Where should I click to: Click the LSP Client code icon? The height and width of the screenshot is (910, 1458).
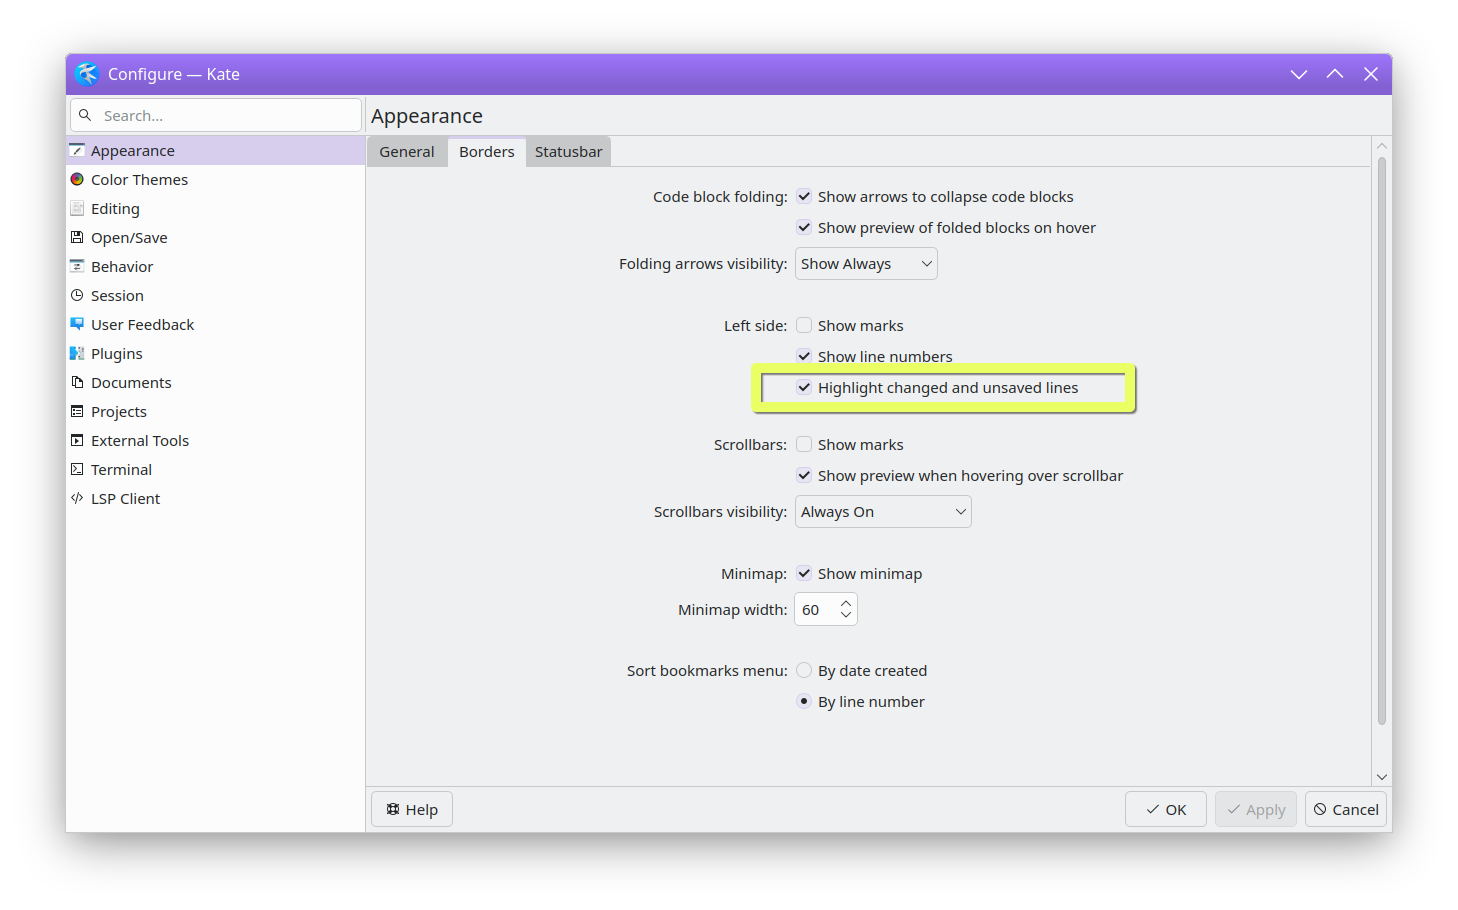(77, 498)
